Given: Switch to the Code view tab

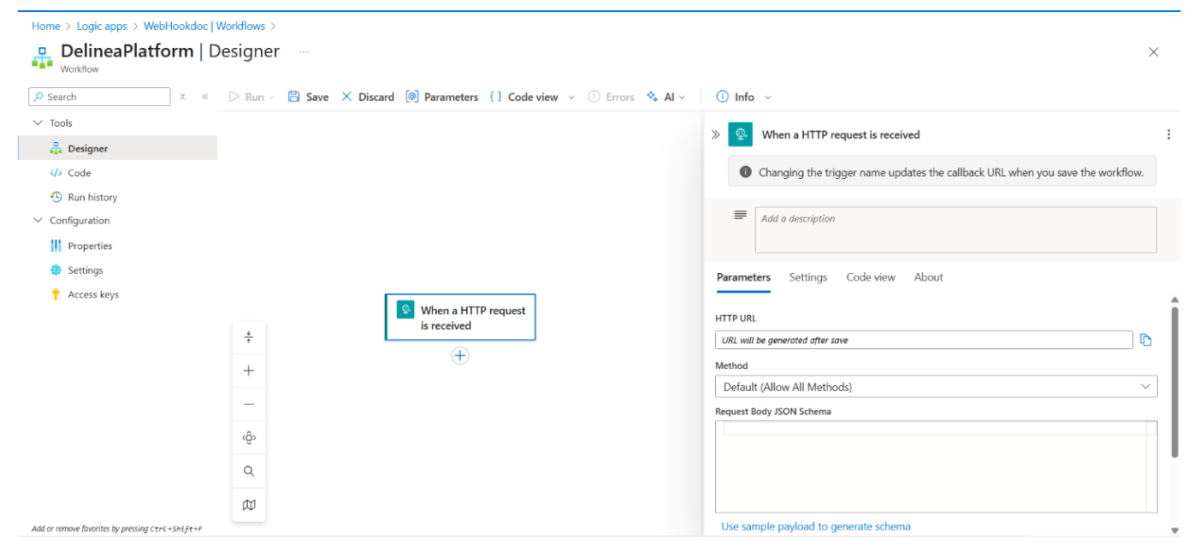Looking at the screenshot, I should 870,277.
